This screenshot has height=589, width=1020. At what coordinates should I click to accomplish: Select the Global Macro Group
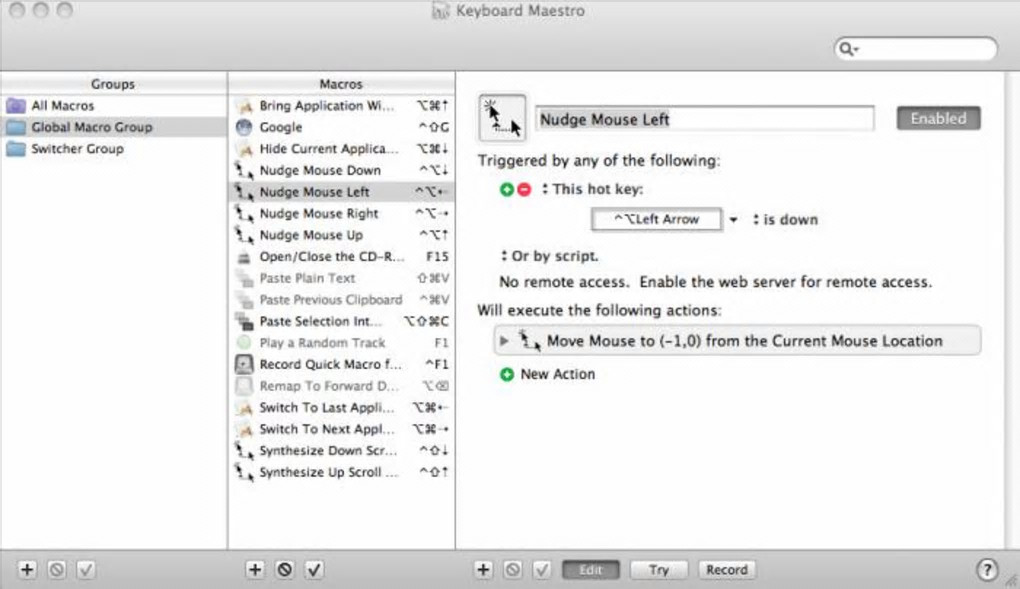coord(114,127)
